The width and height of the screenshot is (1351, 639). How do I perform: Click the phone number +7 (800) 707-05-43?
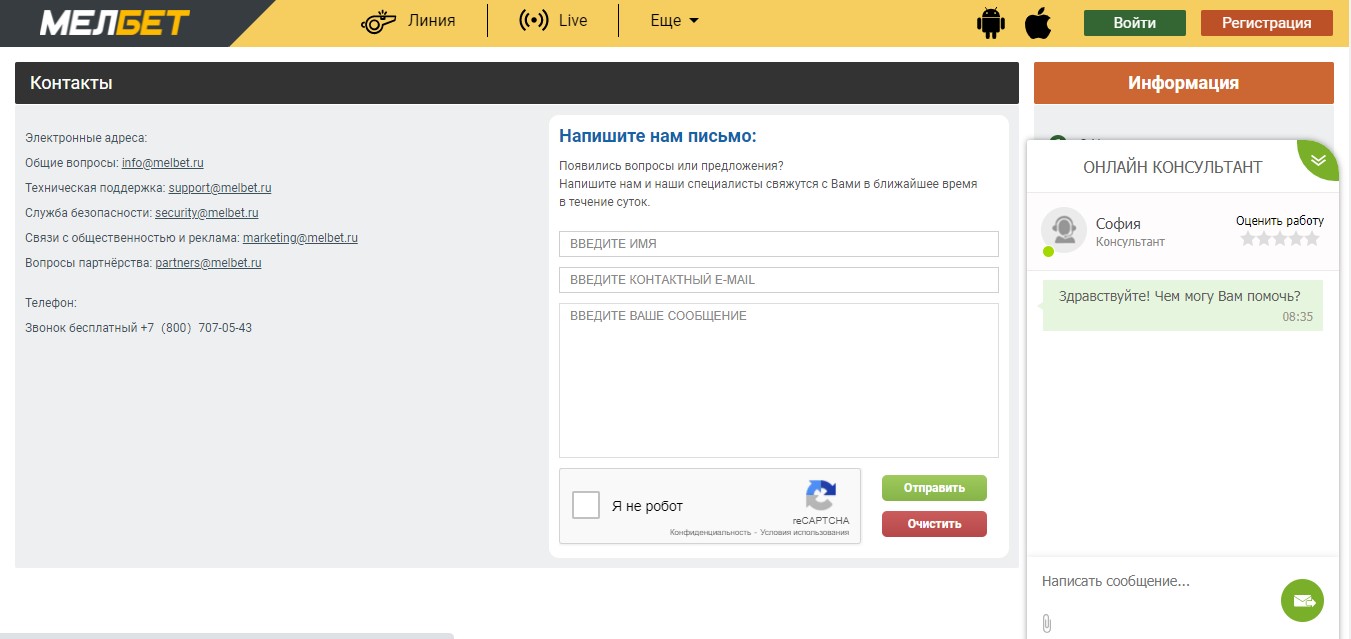(x=196, y=328)
